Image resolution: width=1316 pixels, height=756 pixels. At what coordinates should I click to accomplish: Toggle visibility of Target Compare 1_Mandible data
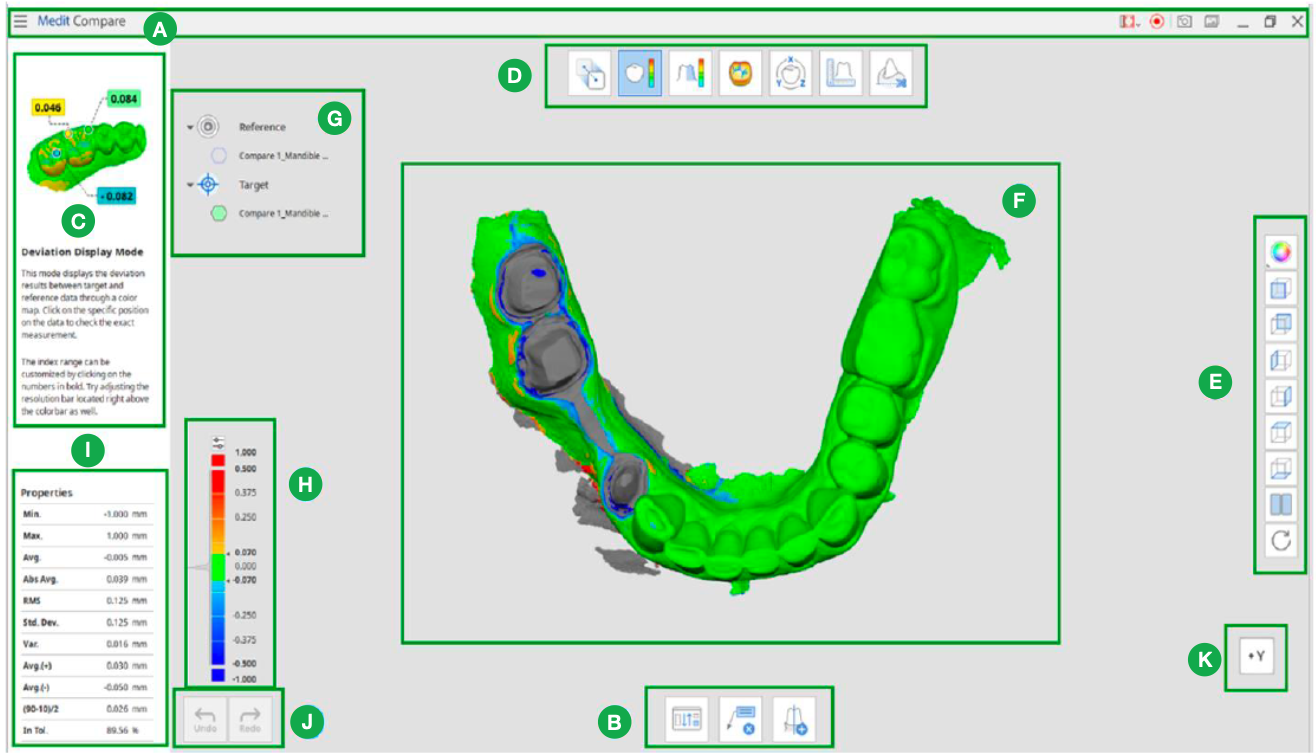coord(219,213)
